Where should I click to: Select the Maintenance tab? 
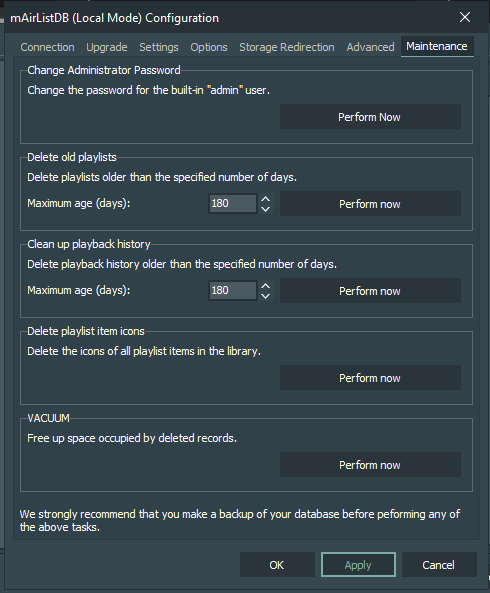(437, 47)
